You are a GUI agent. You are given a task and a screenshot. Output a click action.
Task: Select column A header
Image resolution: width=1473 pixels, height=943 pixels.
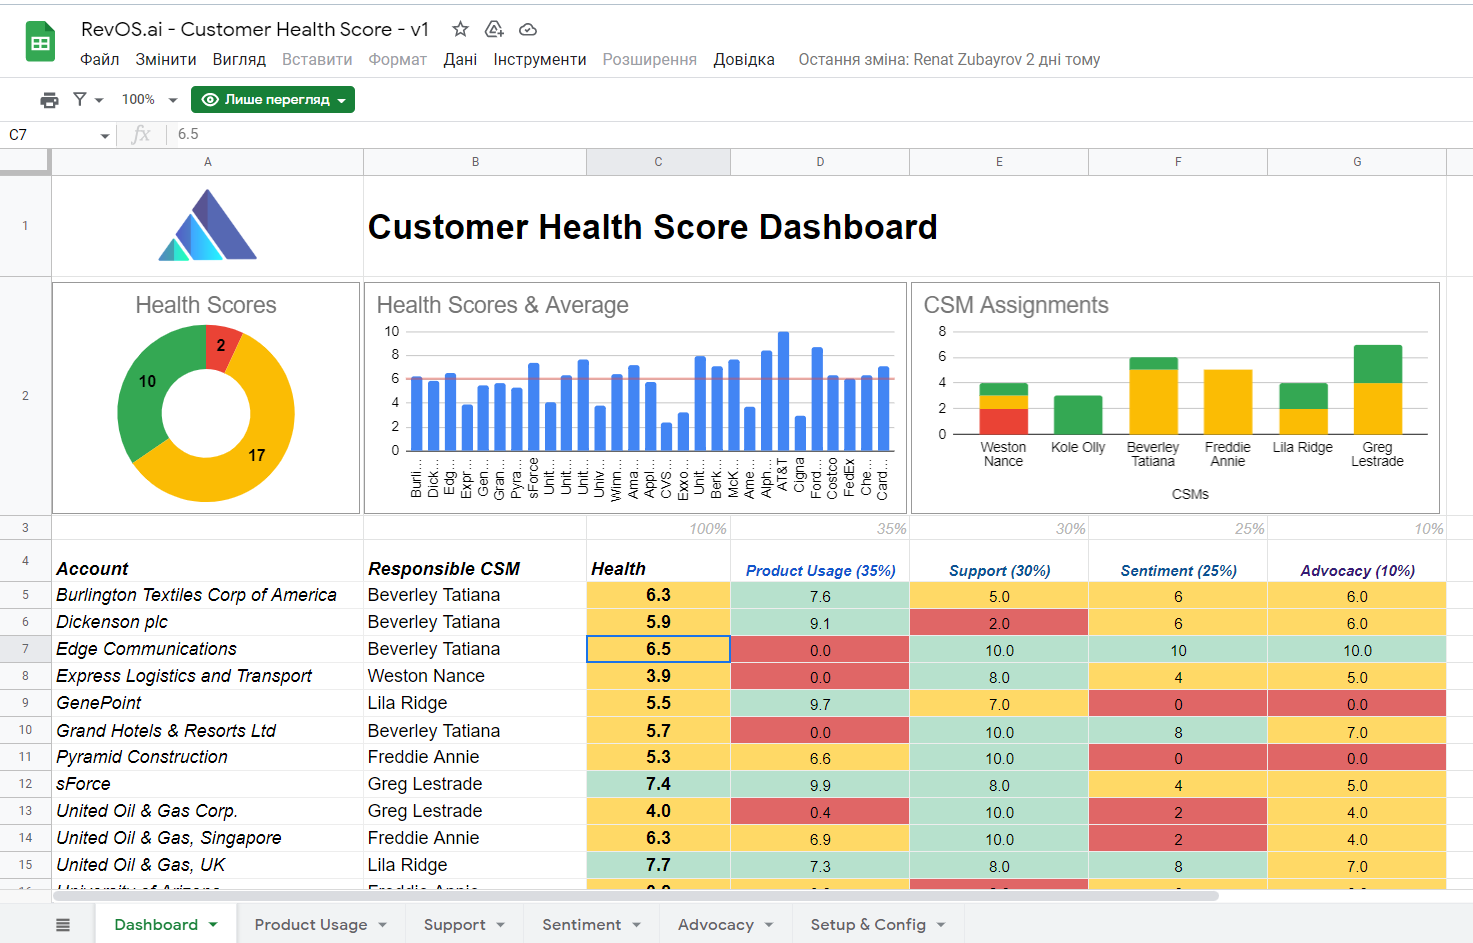click(208, 162)
